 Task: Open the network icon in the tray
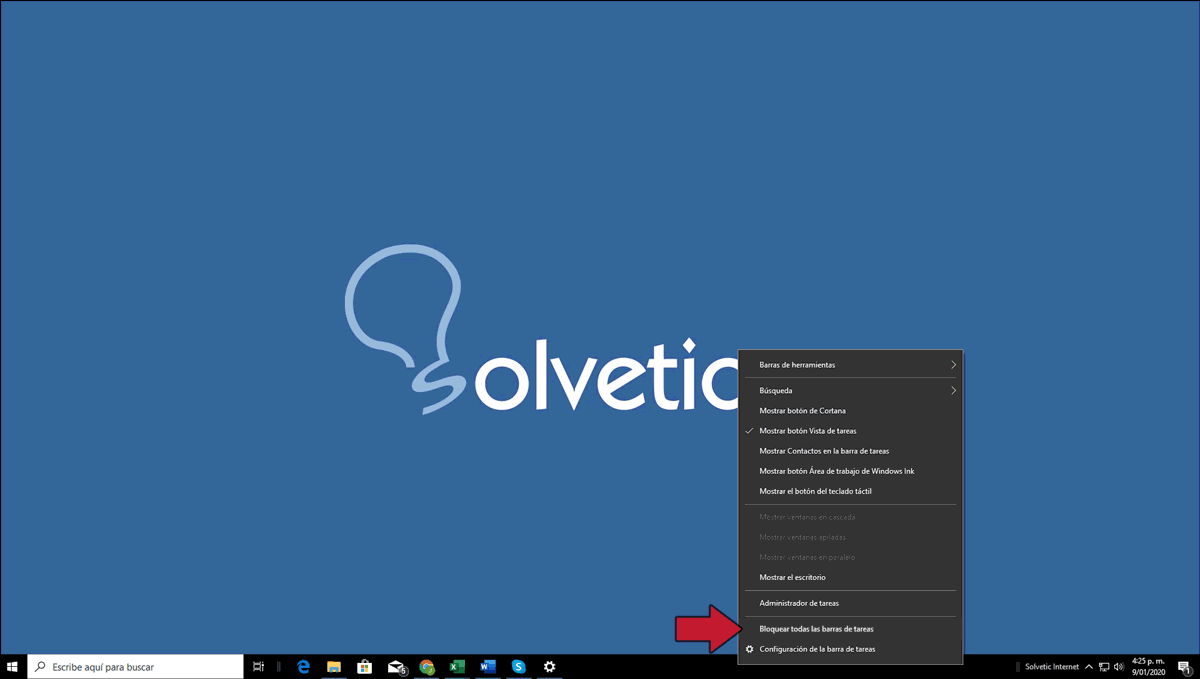pos(1104,666)
